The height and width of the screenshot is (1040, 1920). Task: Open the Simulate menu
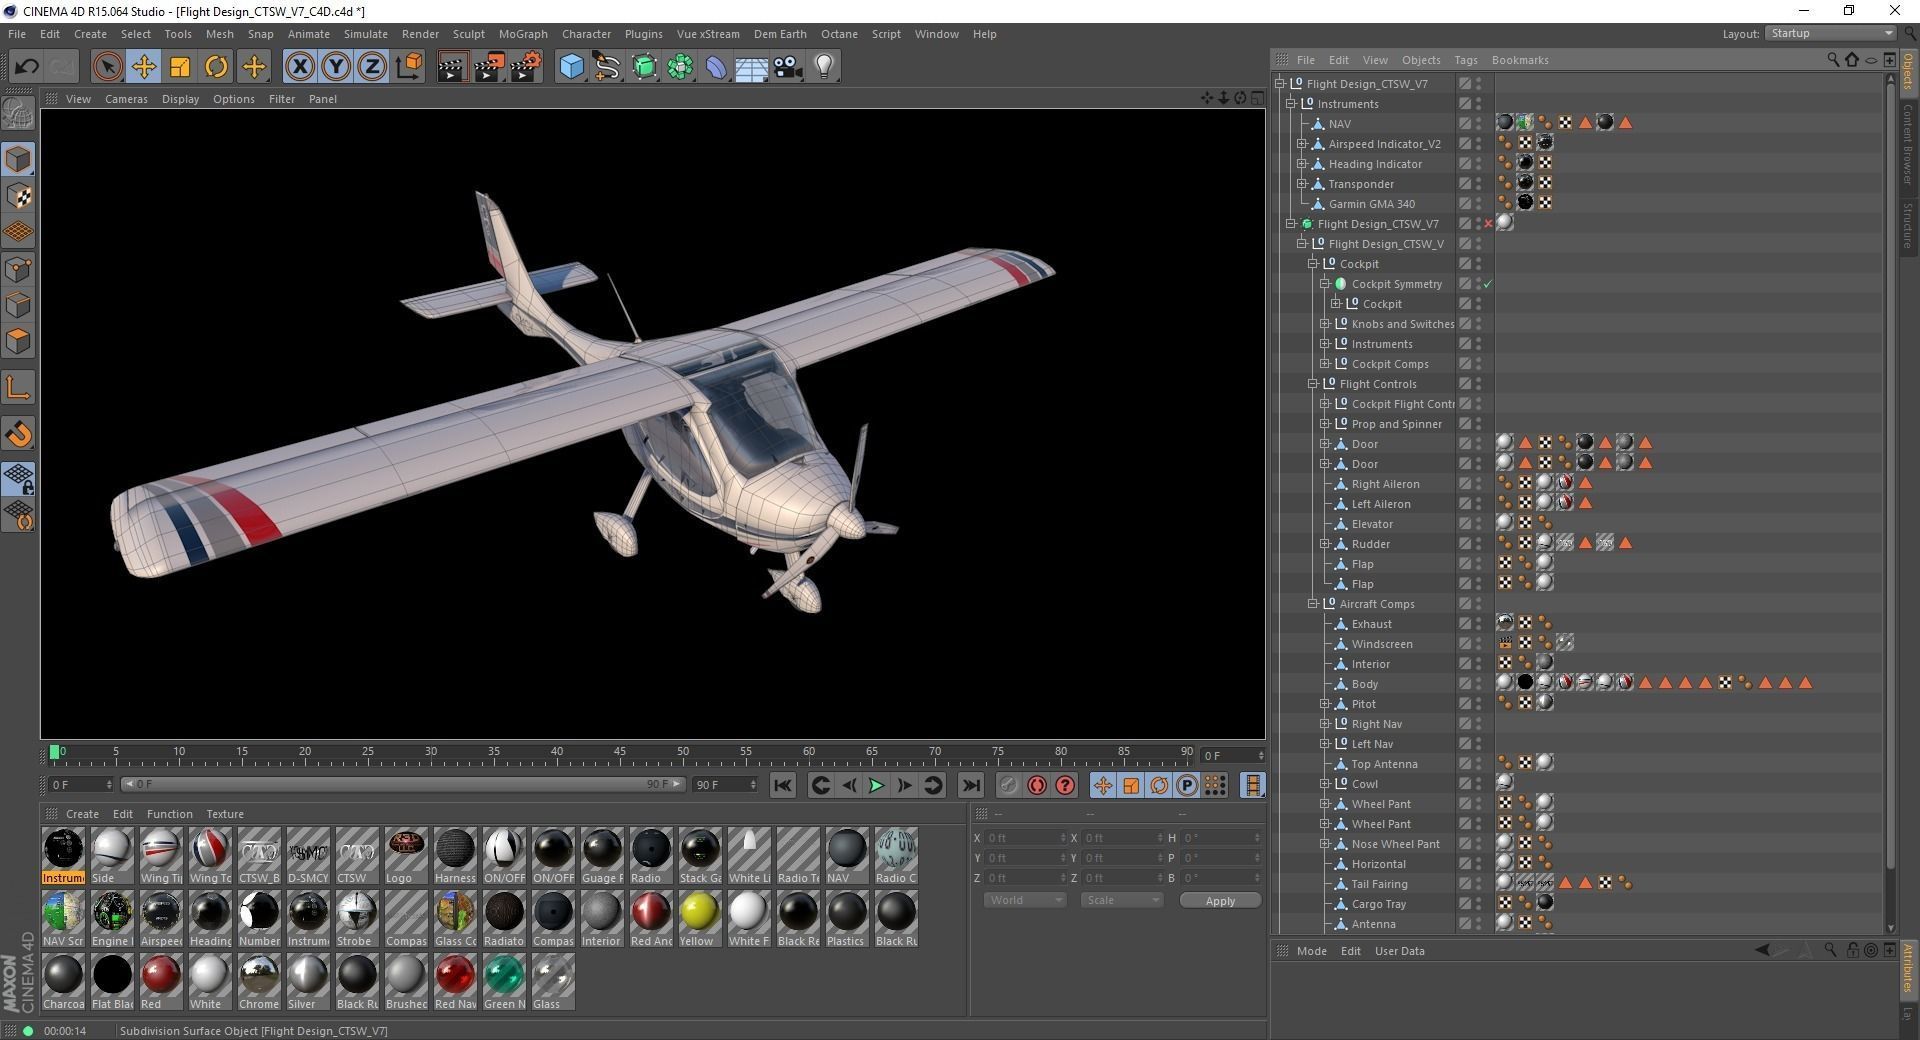365,34
